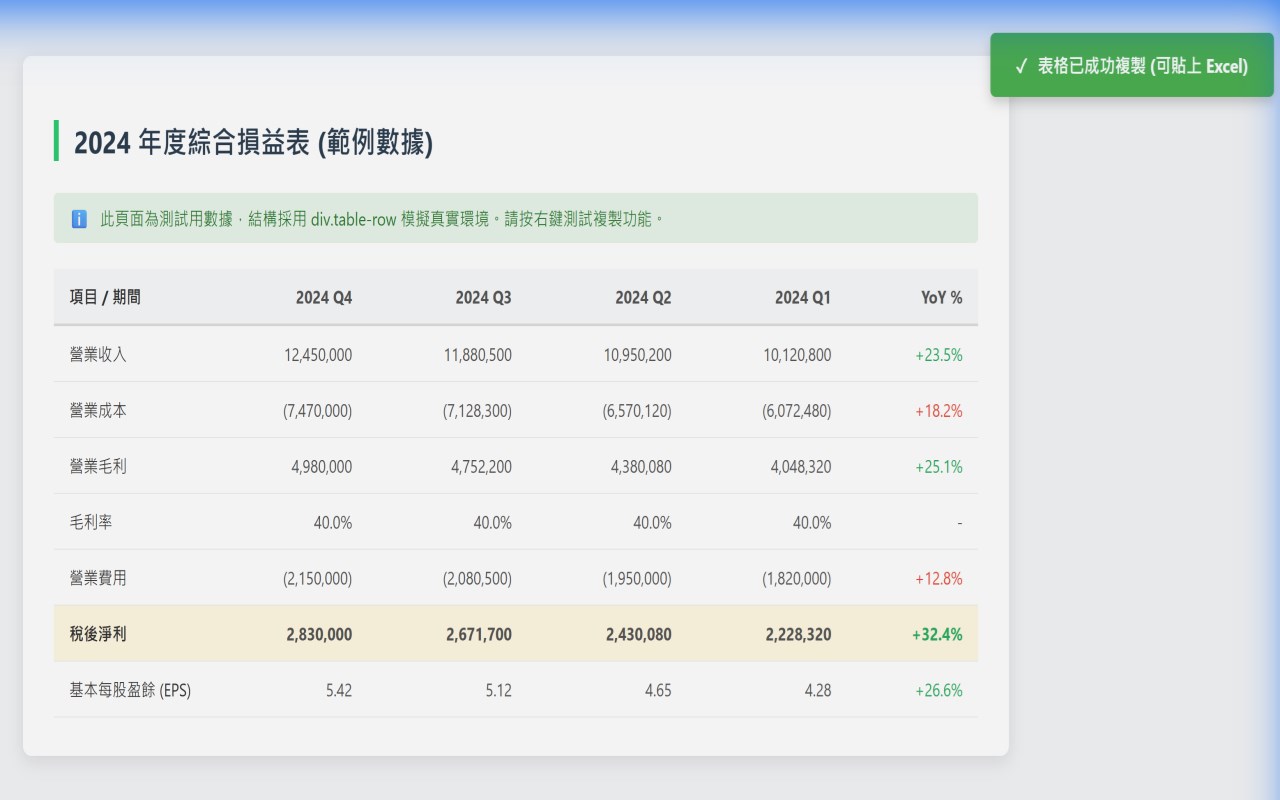Click the value (2,080,500)
This screenshot has width=1280, height=800.
[477, 578]
